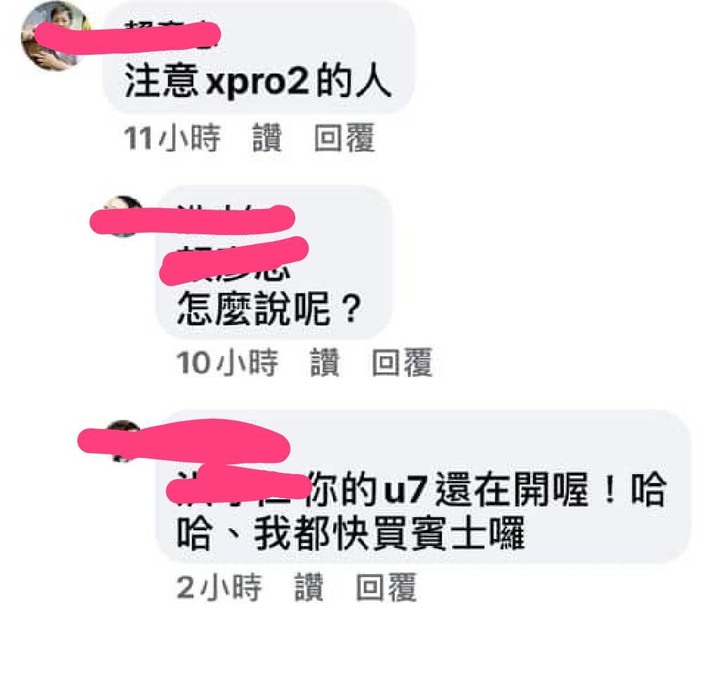Open the 11小時 timestamp link

click(172, 138)
